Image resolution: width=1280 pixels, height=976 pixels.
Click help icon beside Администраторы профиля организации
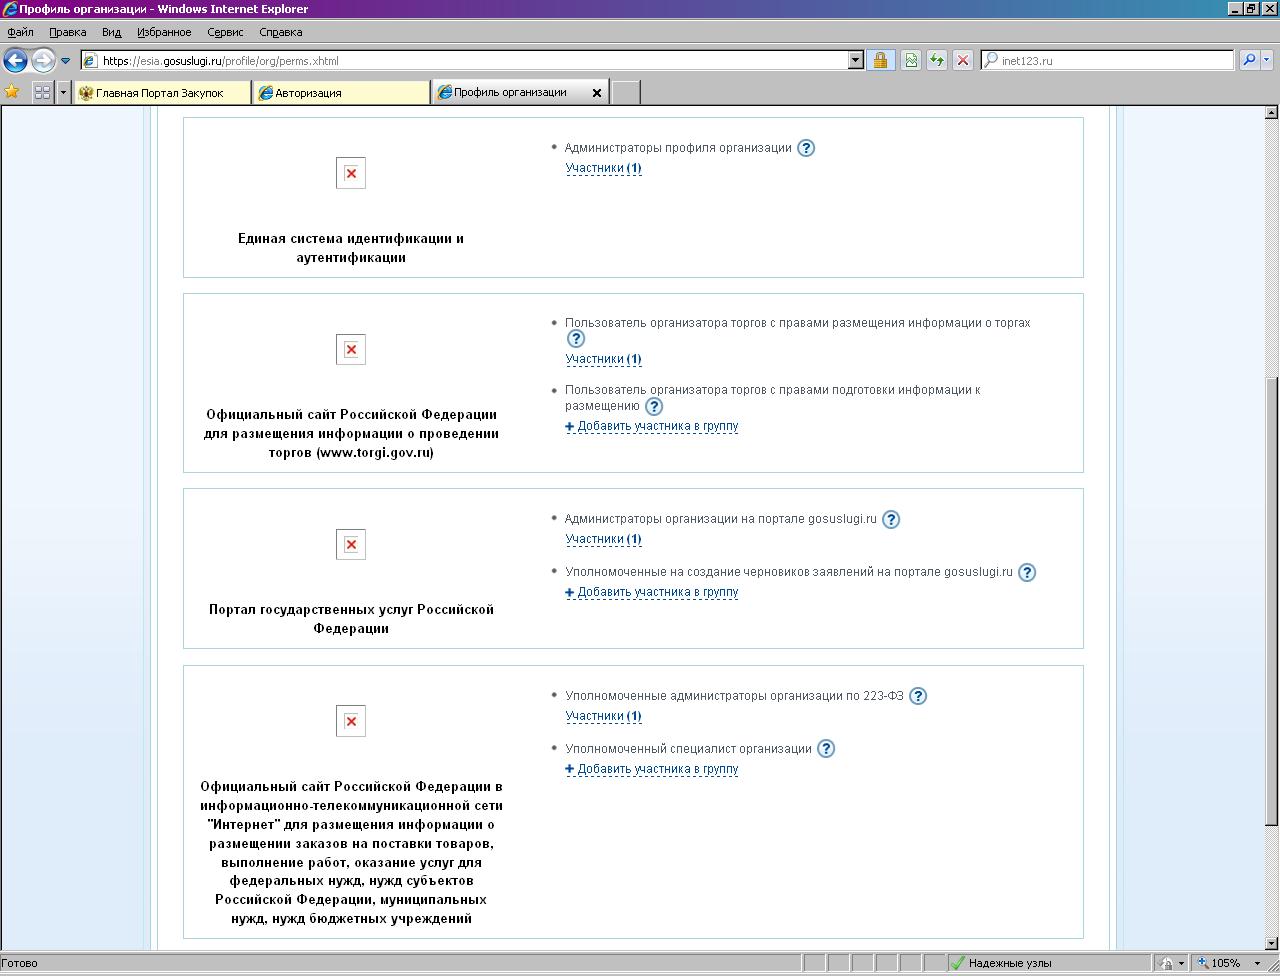coord(806,148)
